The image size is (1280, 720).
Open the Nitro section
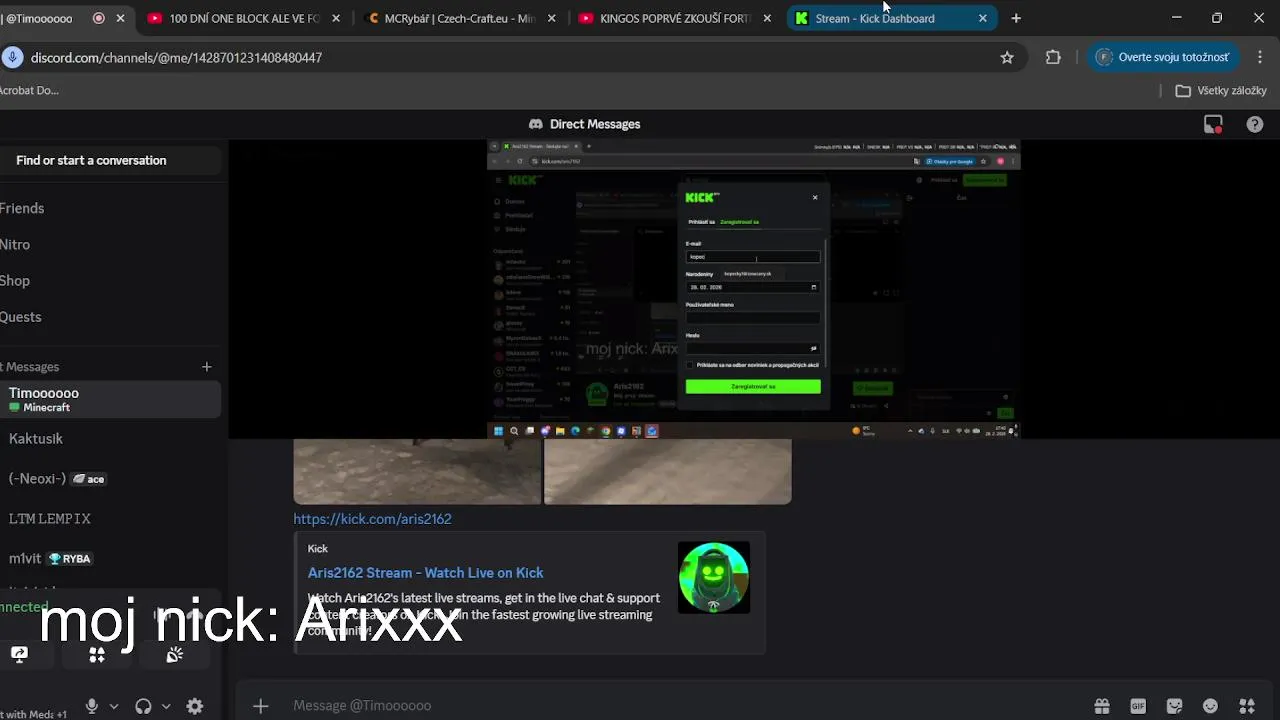tap(108, 244)
